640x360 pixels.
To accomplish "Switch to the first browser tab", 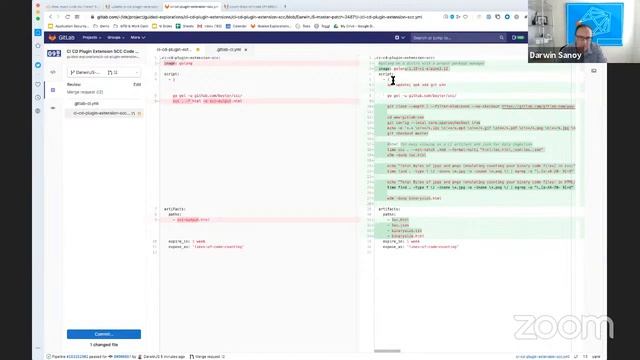I will 73,7.
